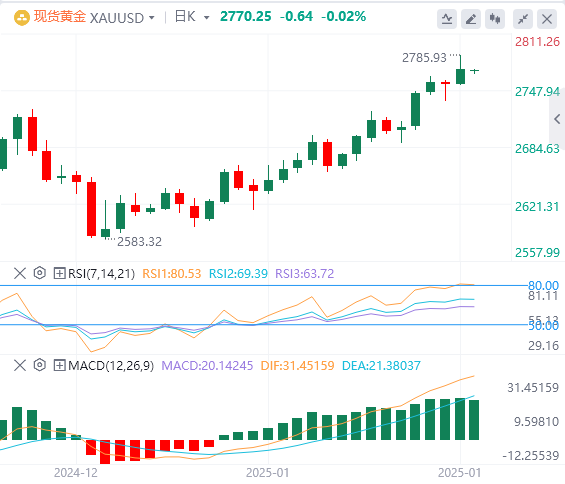Click the DIF:31.45159 value
The image size is (565, 484).
(x=297, y=366)
